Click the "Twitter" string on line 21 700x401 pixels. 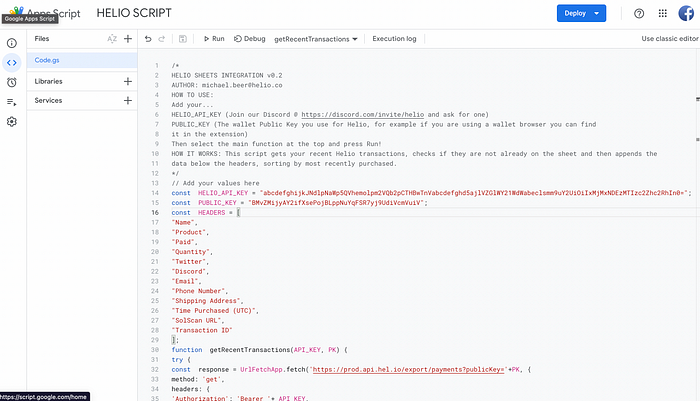tap(188, 262)
